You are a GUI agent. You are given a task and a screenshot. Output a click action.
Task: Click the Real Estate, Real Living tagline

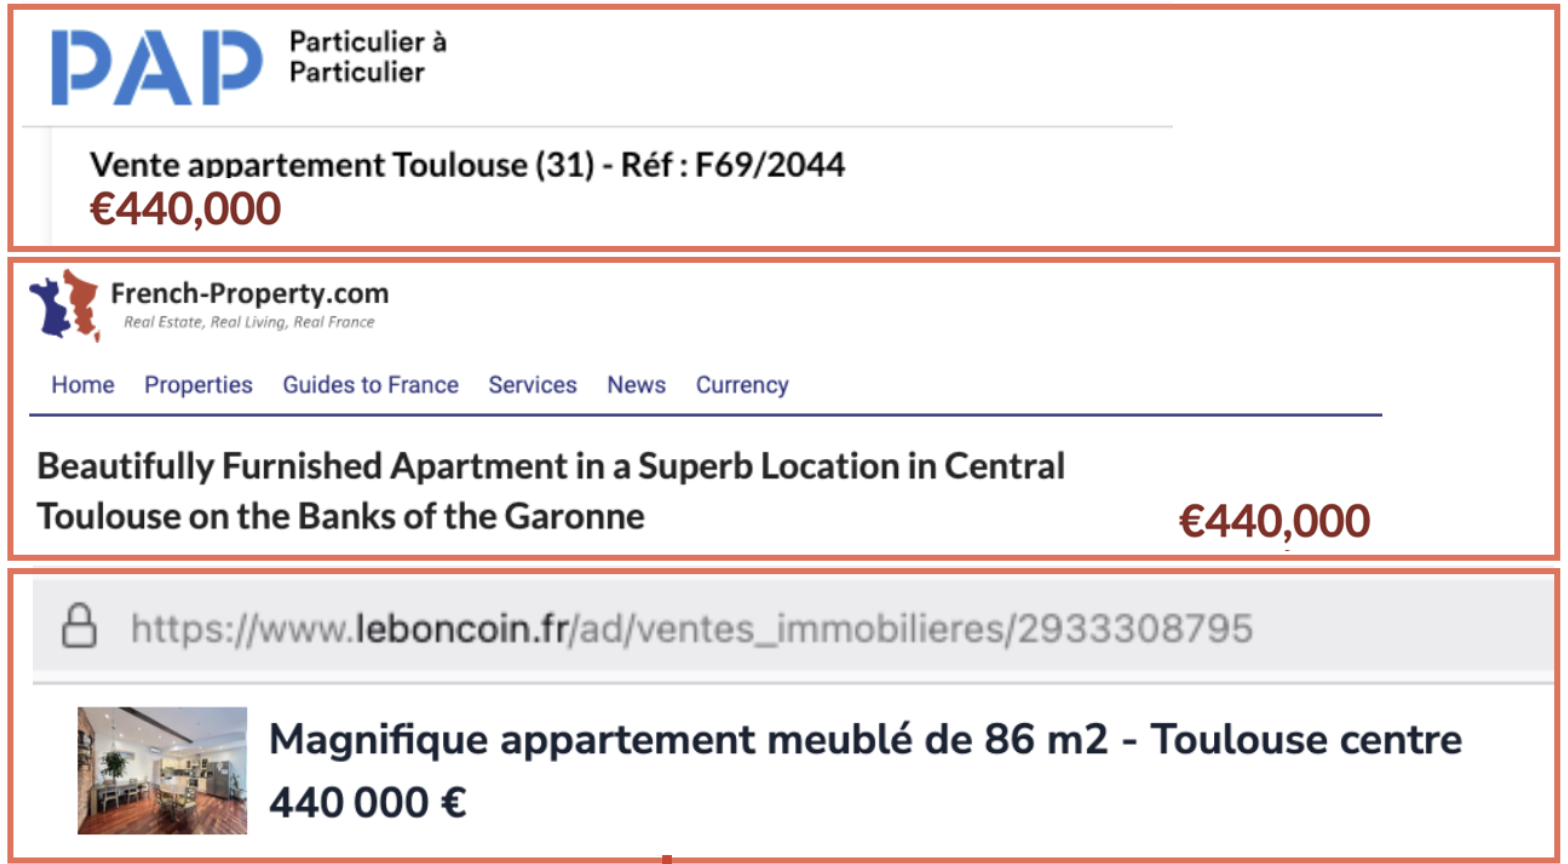tap(249, 322)
